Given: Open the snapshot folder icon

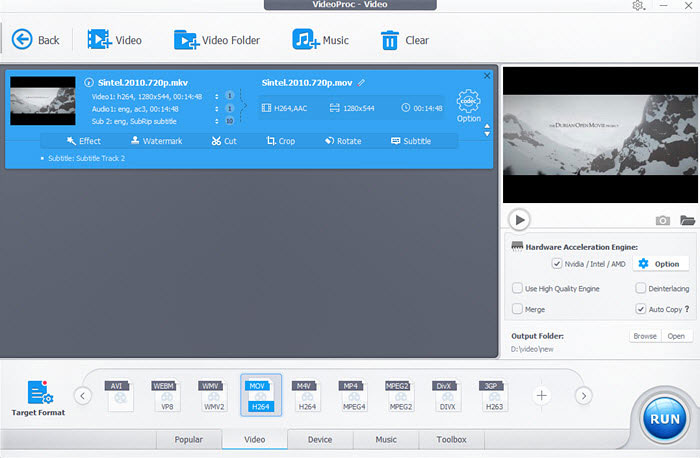Looking at the screenshot, I should point(687,220).
